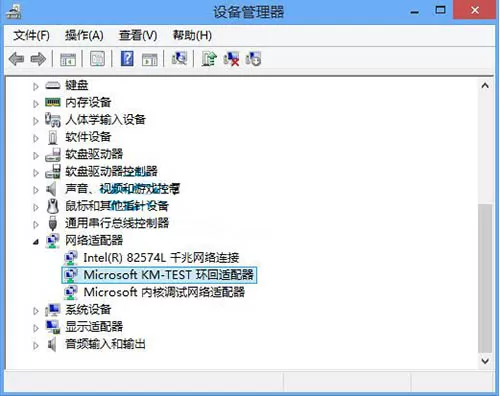Click the 软盘驱动器控制器 controller icon
Viewport: 500px width, 396px height.
pos(53,172)
